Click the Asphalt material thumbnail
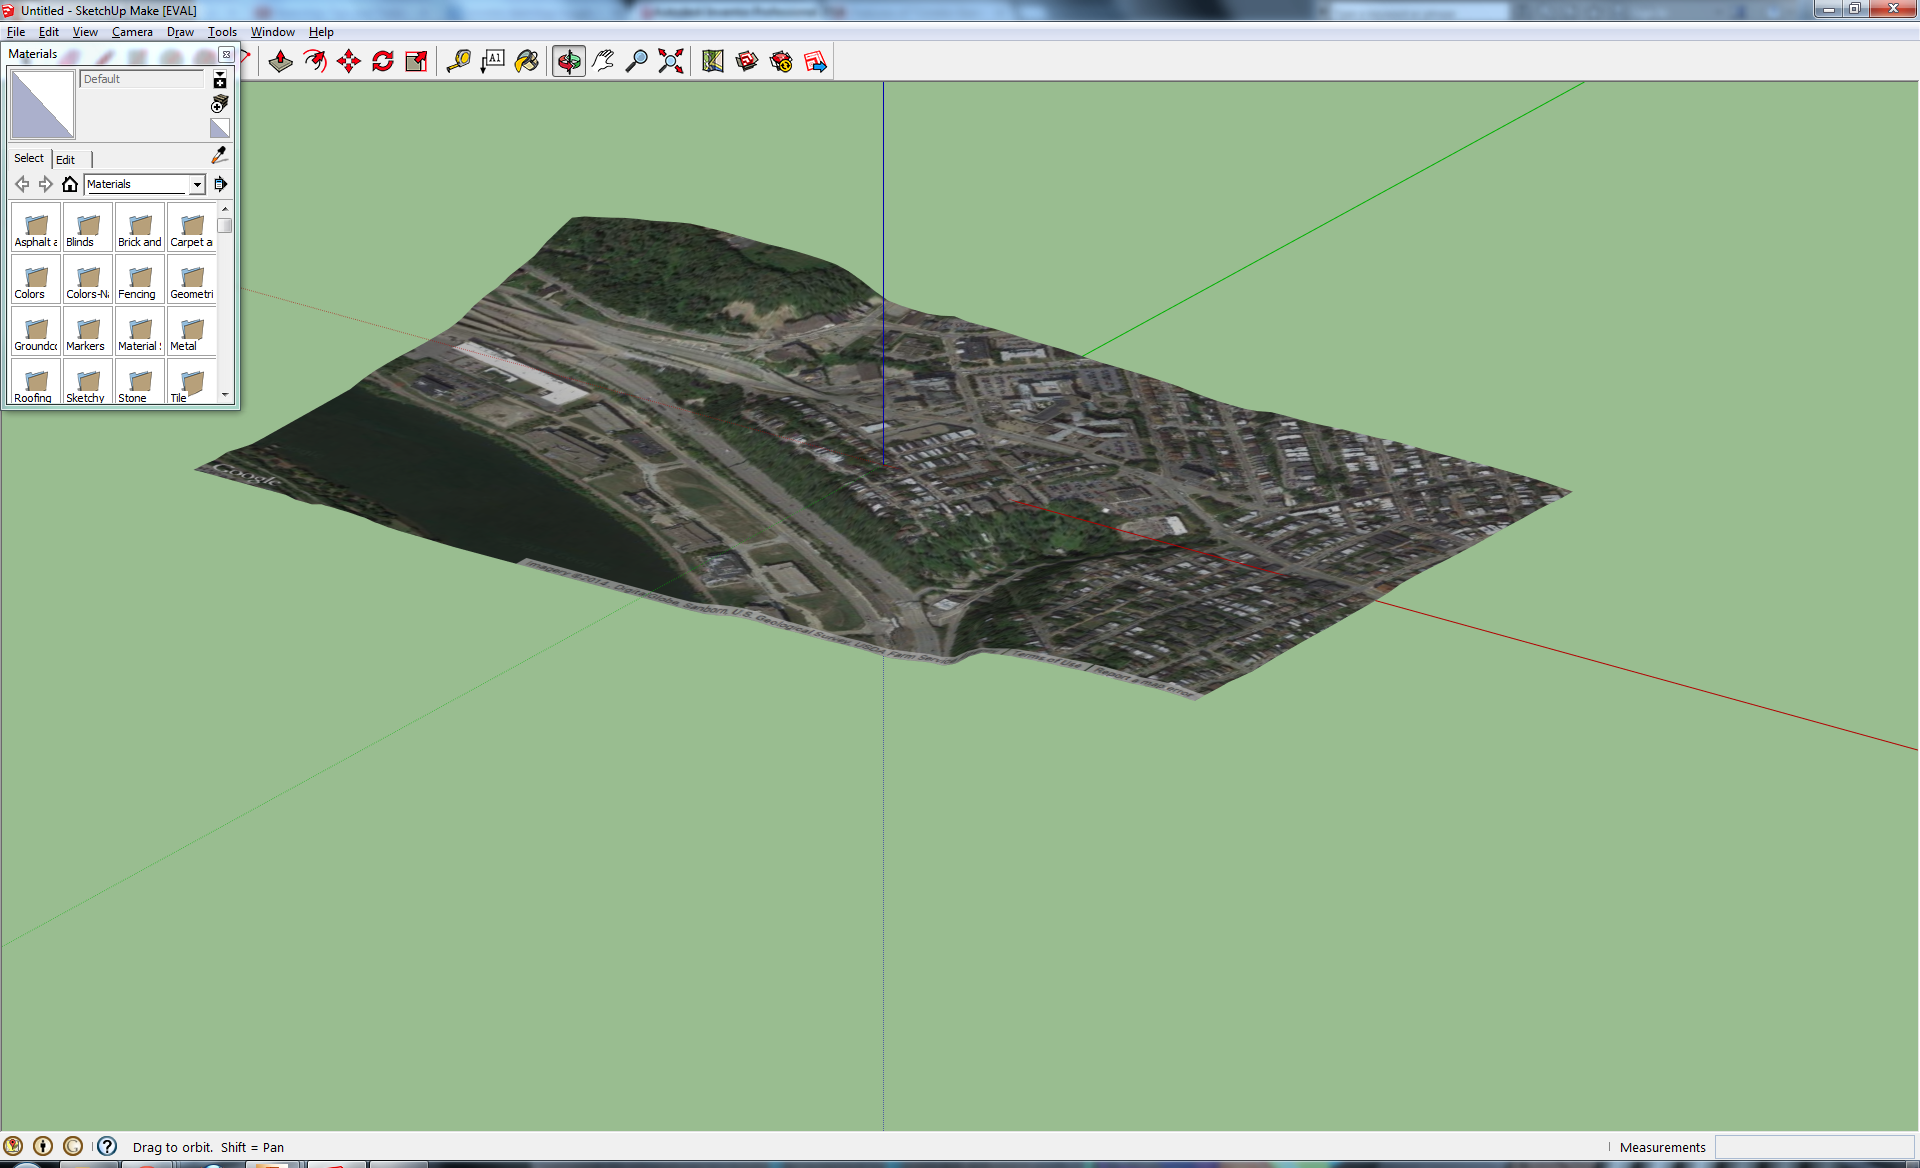 [x=33, y=226]
